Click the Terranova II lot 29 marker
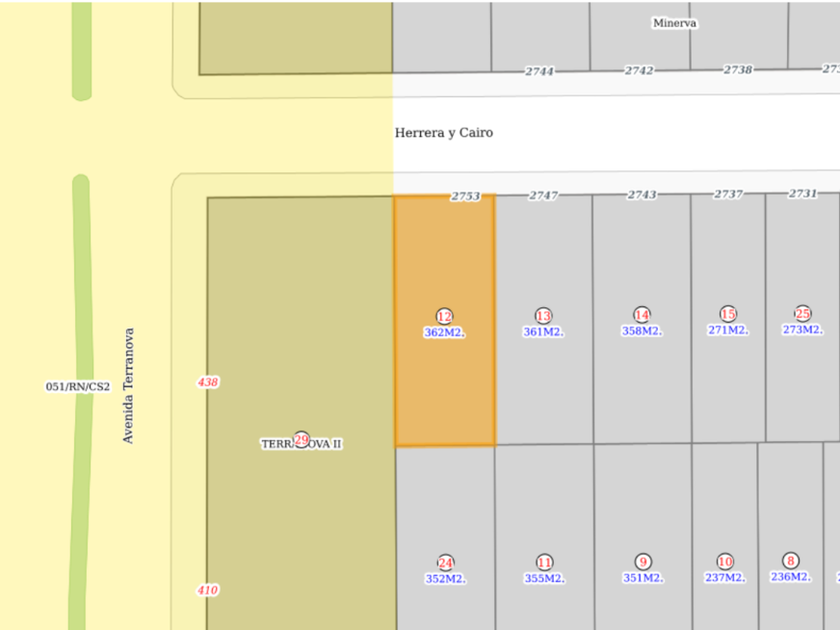The height and width of the screenshot is (630, 840). [x=301, y=441]
